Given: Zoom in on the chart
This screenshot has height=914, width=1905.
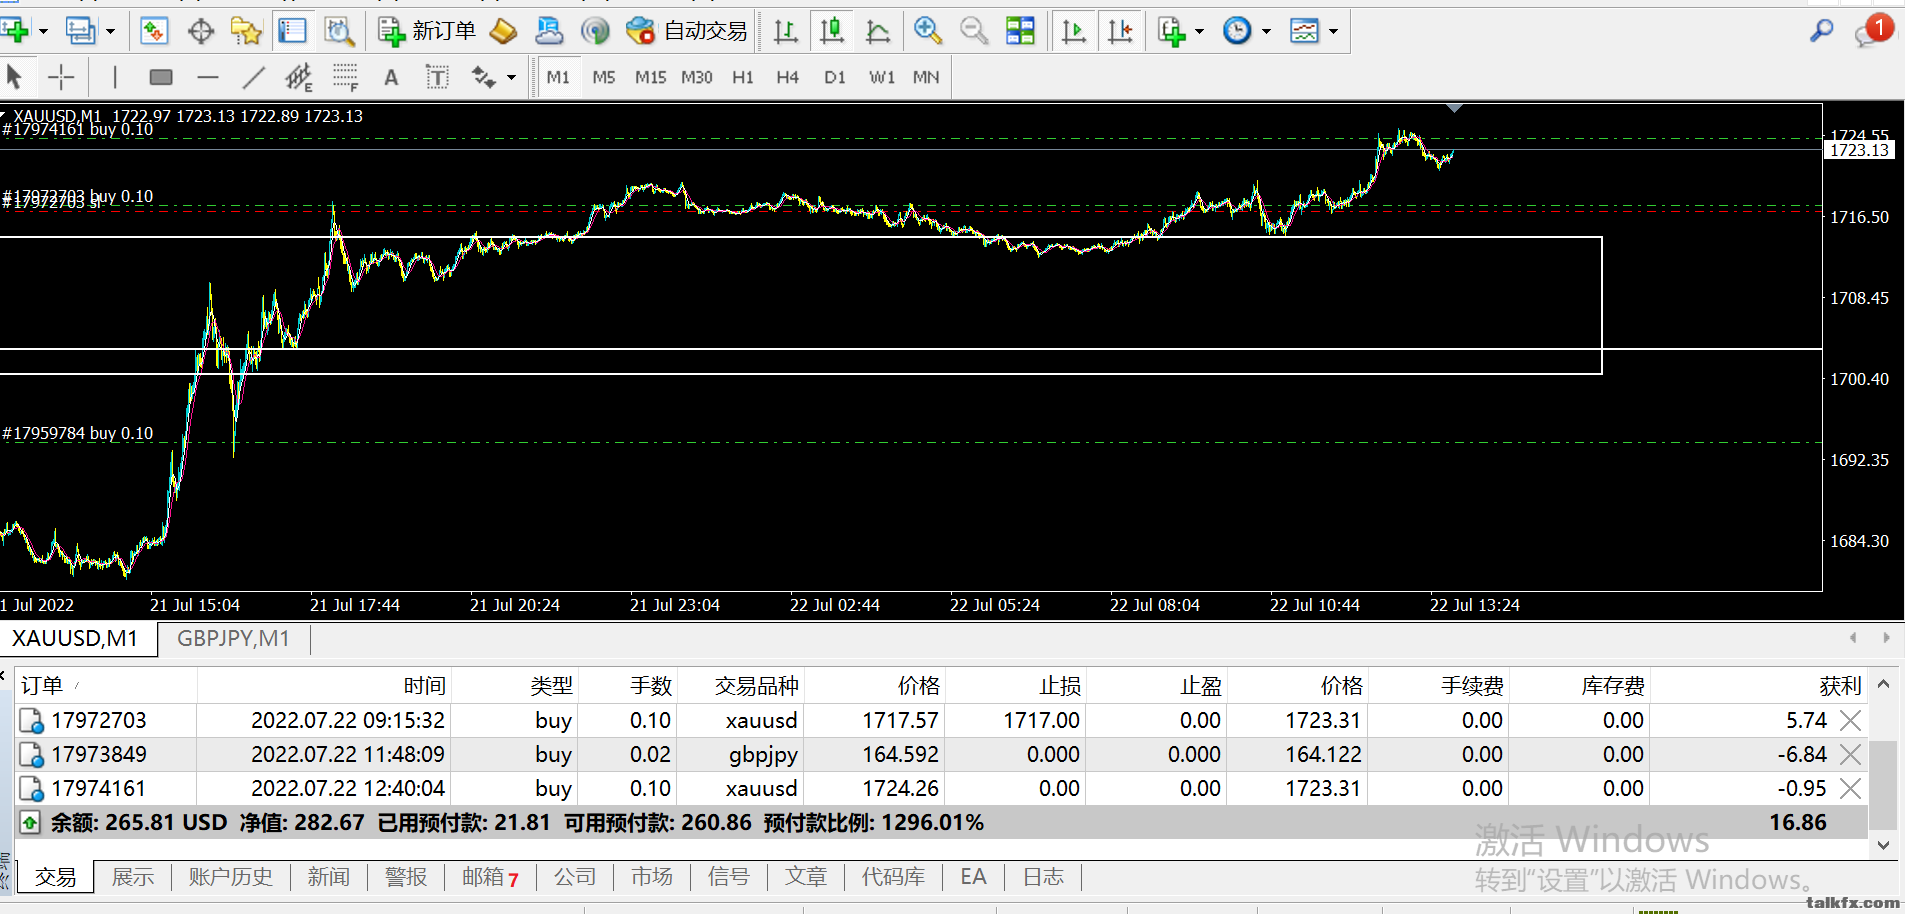Looking at the screenshot, I should [928, 31].
